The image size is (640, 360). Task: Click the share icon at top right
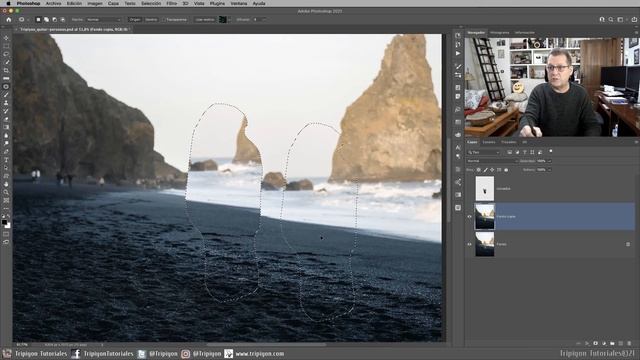coord(634,19)
